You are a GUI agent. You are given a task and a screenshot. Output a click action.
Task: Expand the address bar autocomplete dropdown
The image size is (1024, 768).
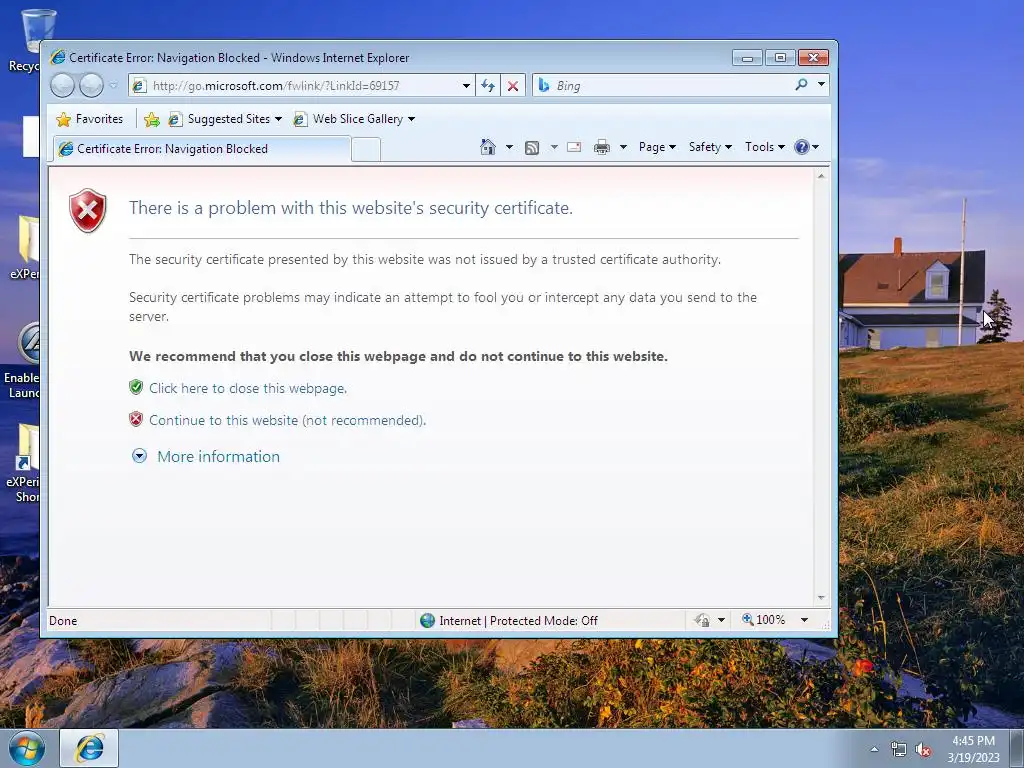click(x=466, y=86)
